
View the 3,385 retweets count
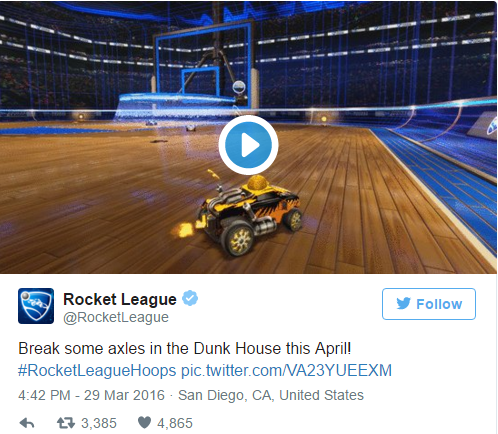coord(99,423)
